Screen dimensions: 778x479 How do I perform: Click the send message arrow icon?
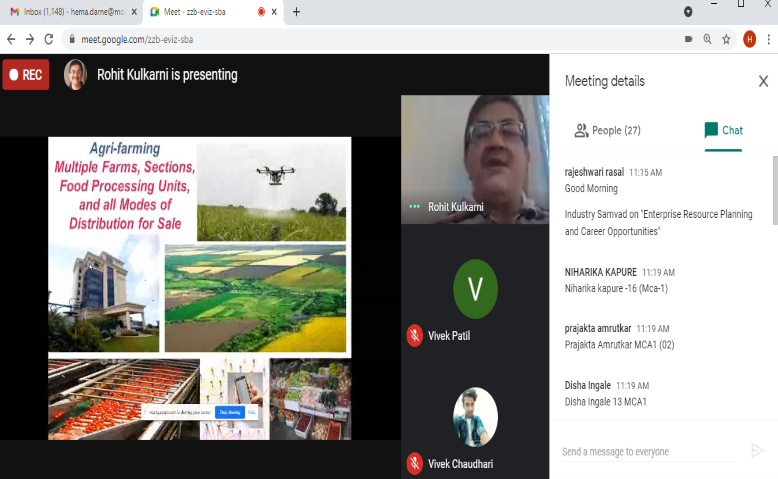757,451
